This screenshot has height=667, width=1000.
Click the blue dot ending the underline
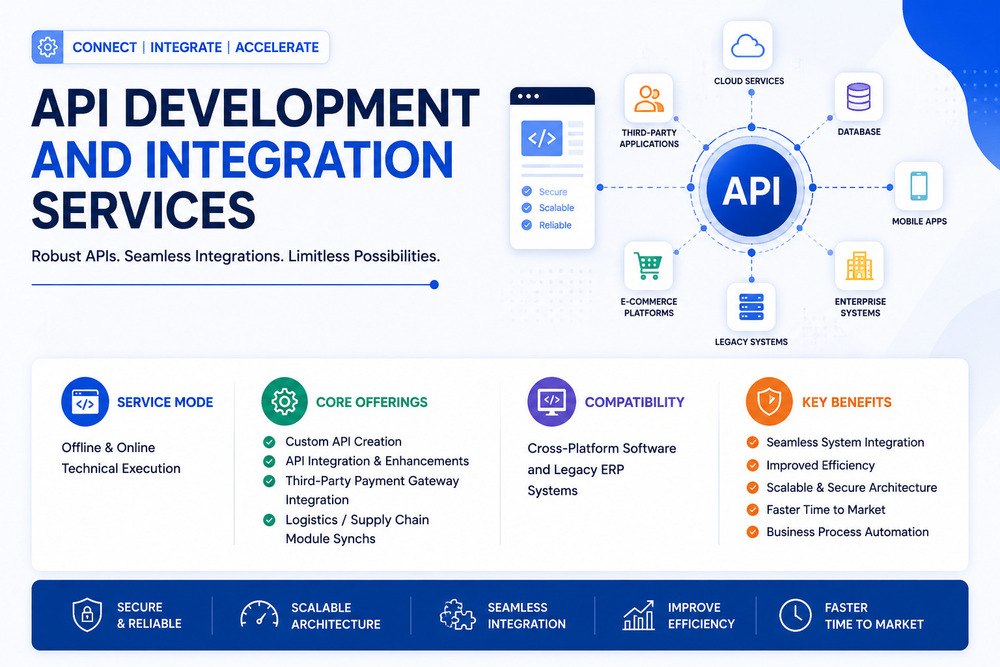434,284
